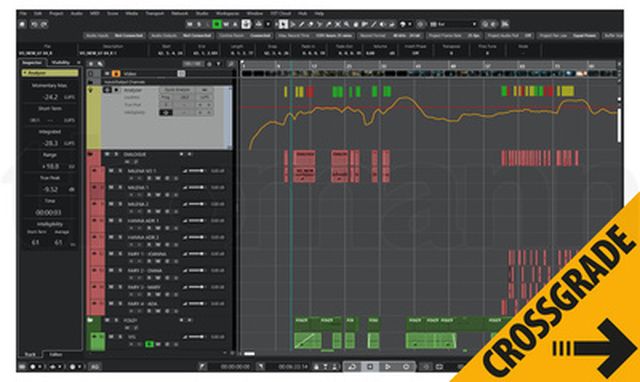Image resolution: width=640 pixels, height=382 pixels.
Task: Click the undo arrow in the toolbar
Action: point(35,24)
